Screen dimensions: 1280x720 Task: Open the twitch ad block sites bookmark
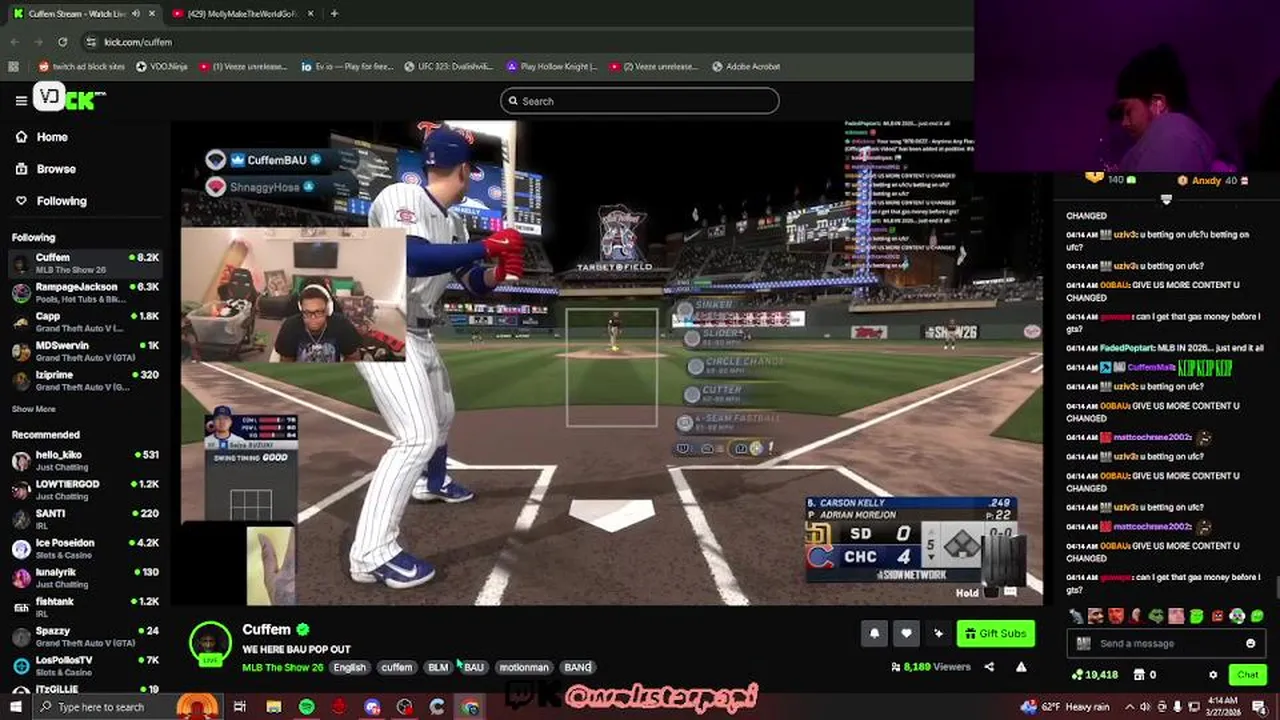(82, 66)
